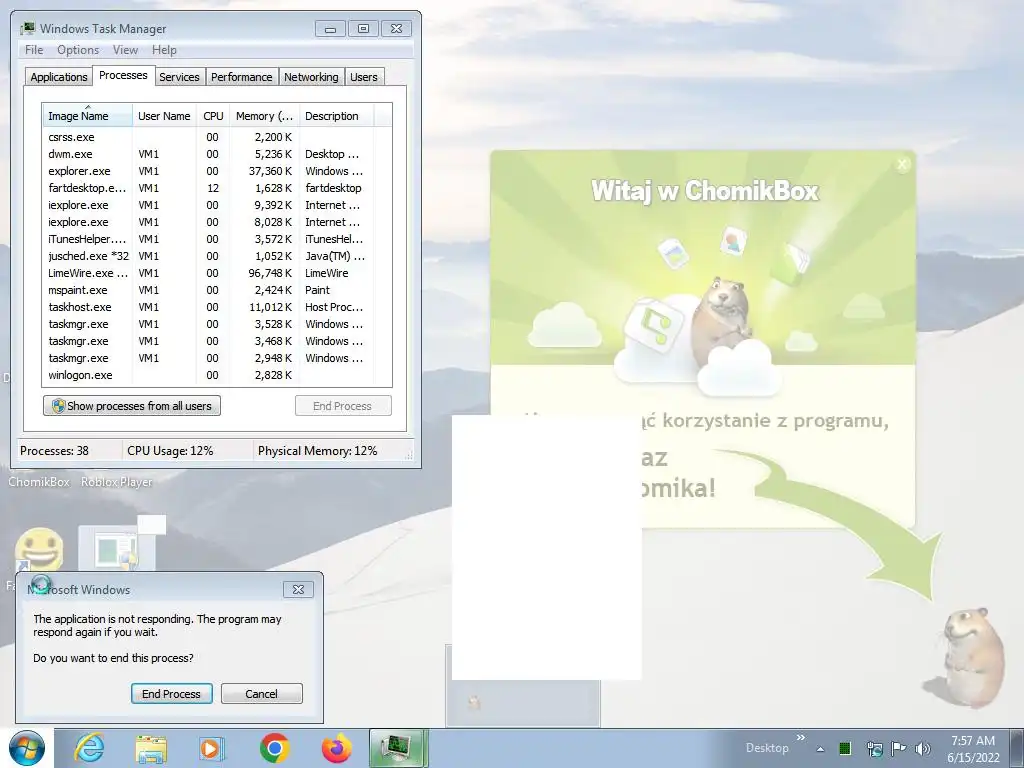Screen dimensions: 1024x768
Task: Switch to the Applications tab
Action: [x=59, y=77]
